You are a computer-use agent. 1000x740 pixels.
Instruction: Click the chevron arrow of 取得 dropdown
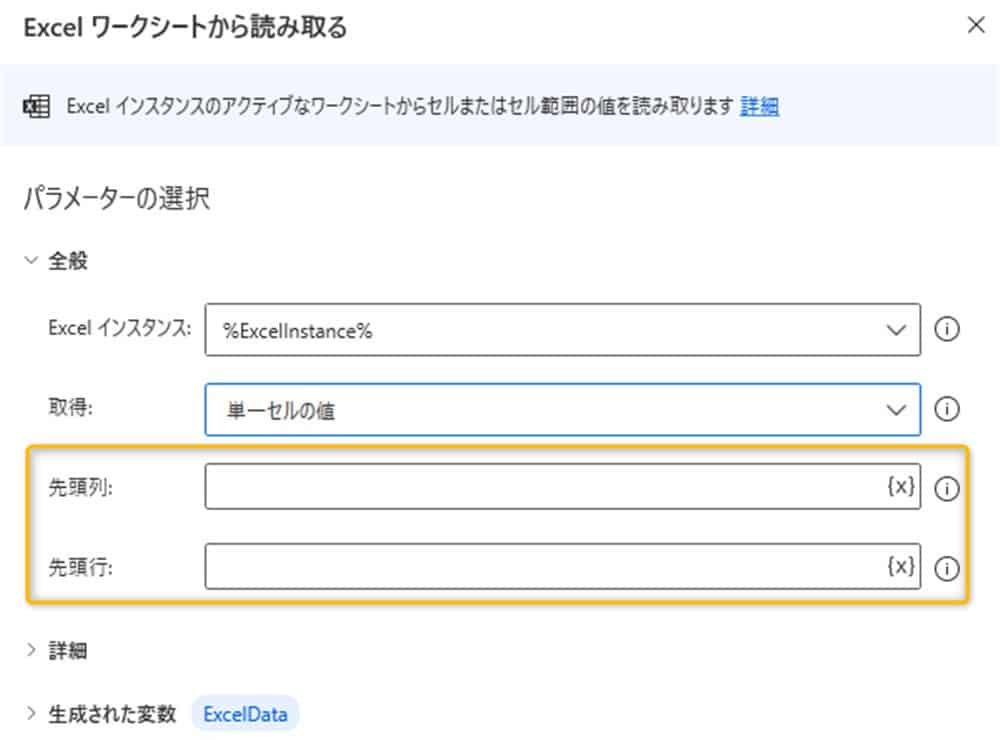click(895, 410)
